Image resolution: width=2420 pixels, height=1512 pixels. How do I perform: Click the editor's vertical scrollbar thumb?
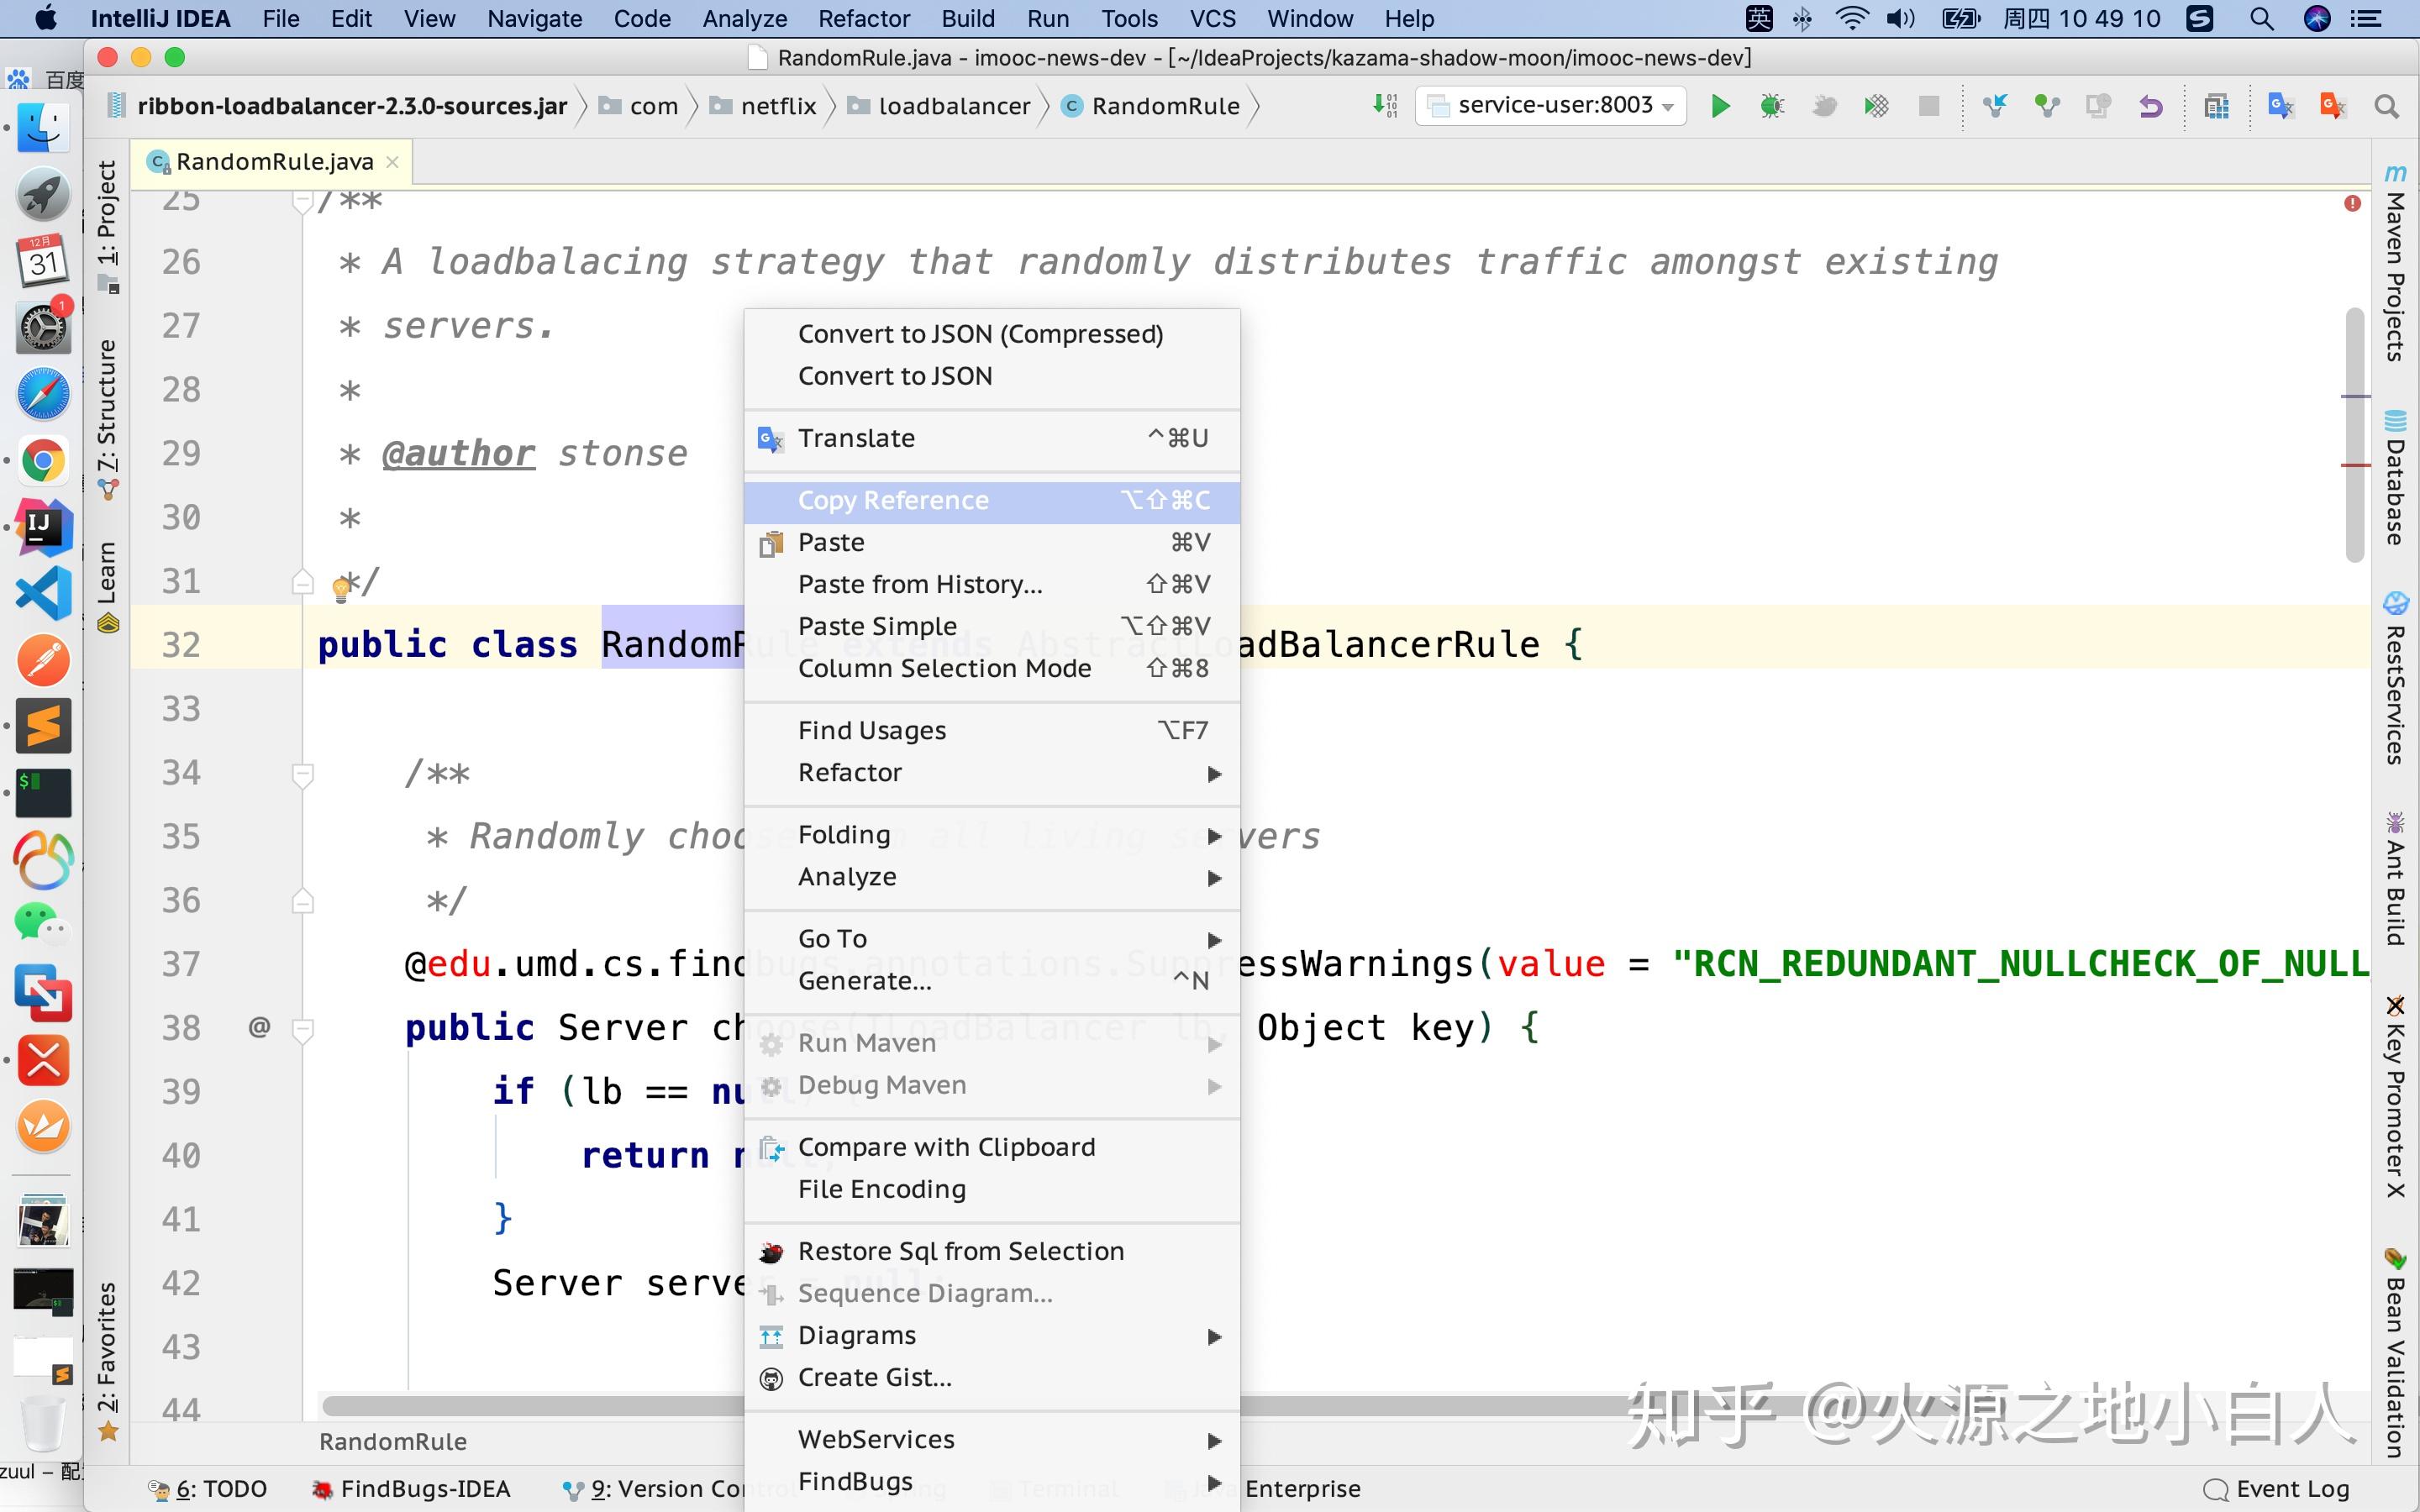point(2355,435)
